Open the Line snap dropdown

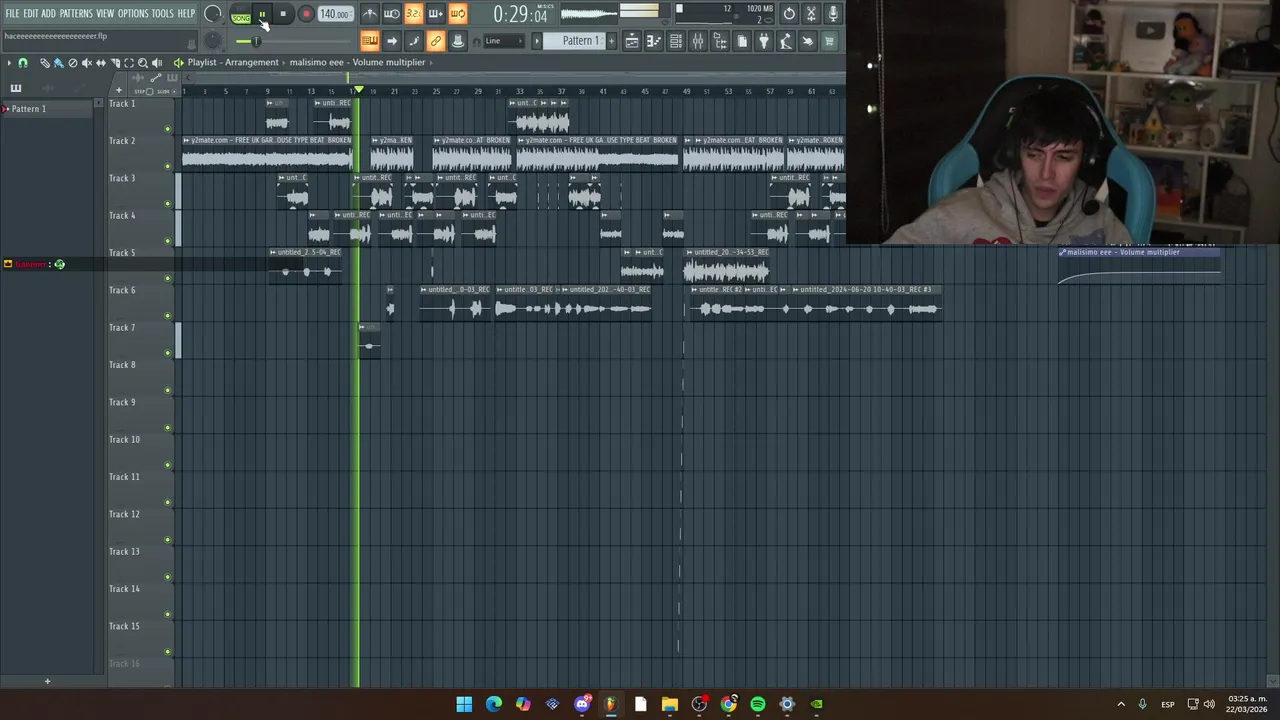point(503,41)
